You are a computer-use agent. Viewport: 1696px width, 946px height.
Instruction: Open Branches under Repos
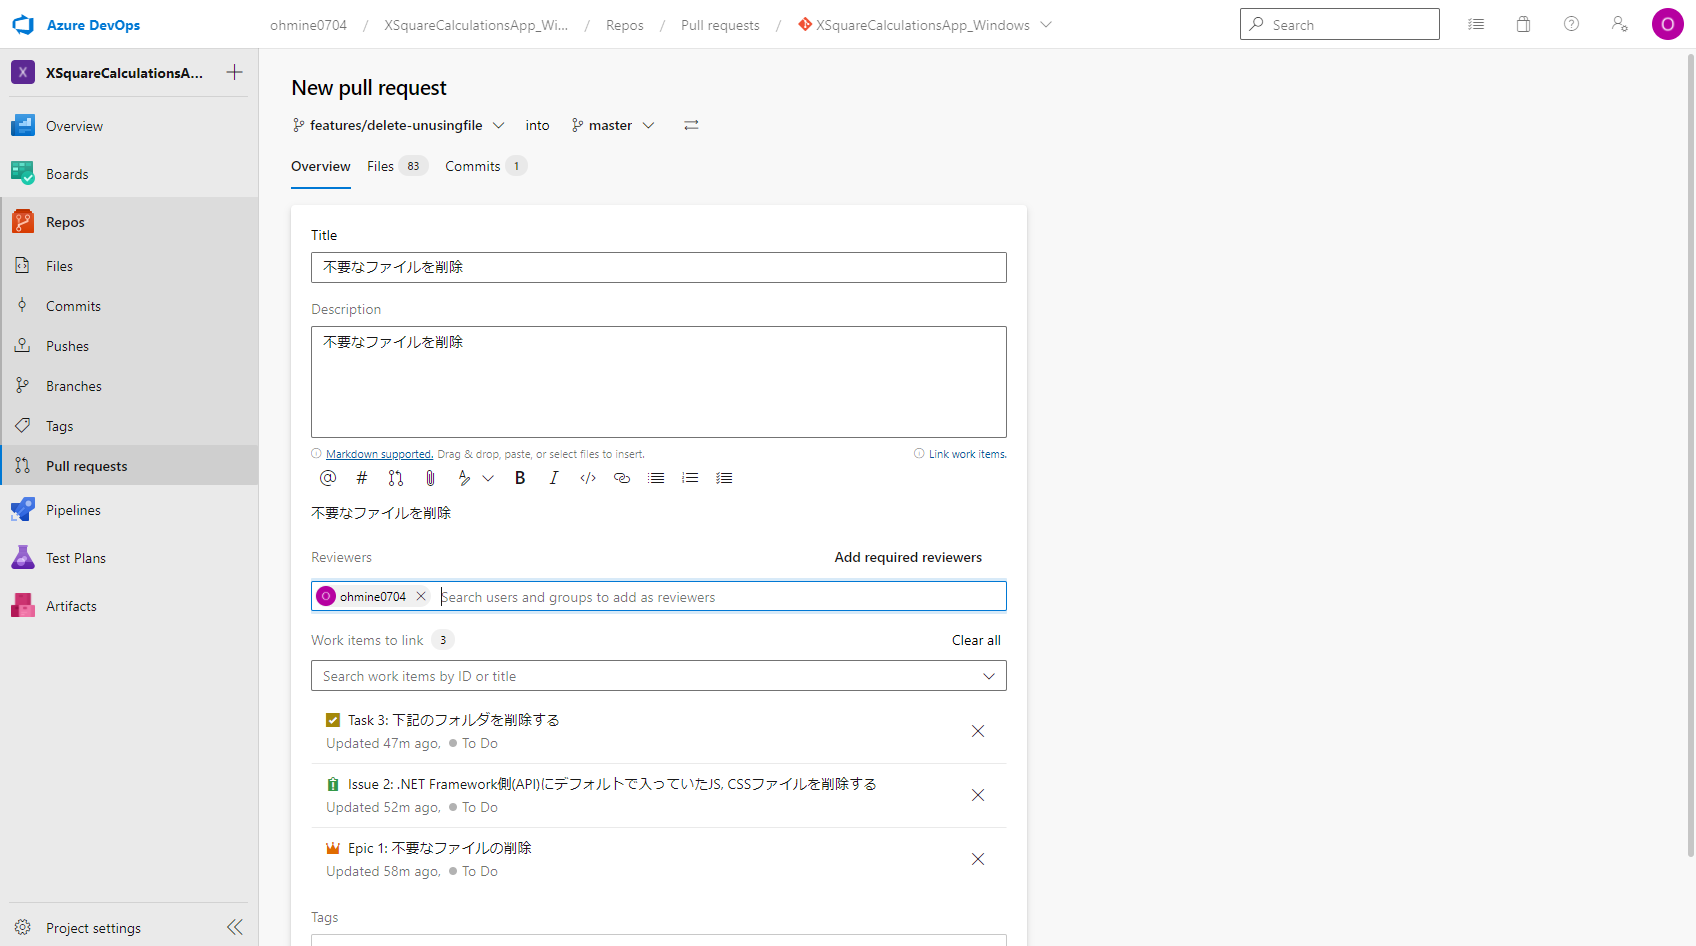pos(129,386)
